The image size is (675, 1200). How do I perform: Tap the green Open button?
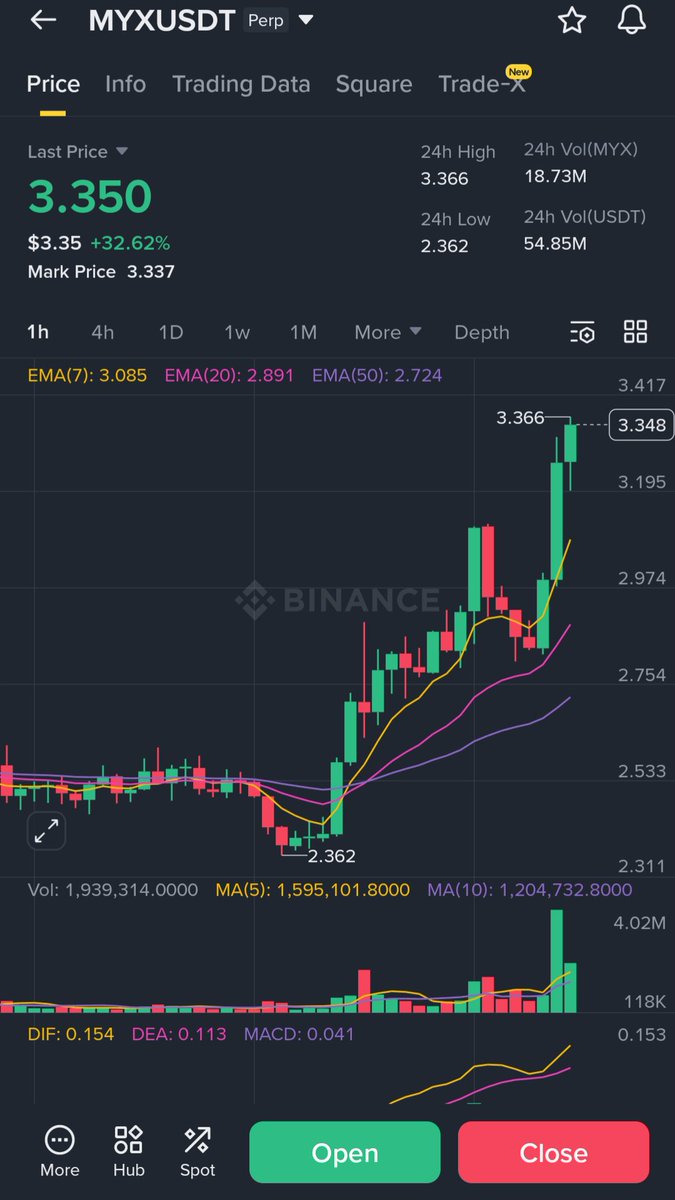coord(345,1153)
